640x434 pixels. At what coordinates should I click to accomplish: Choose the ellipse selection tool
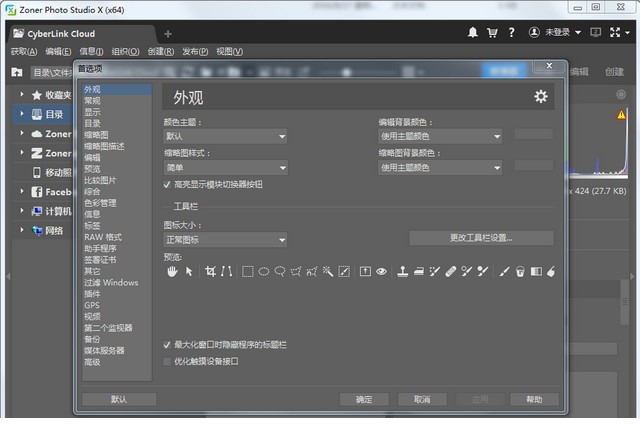click(x=264, y=272)
